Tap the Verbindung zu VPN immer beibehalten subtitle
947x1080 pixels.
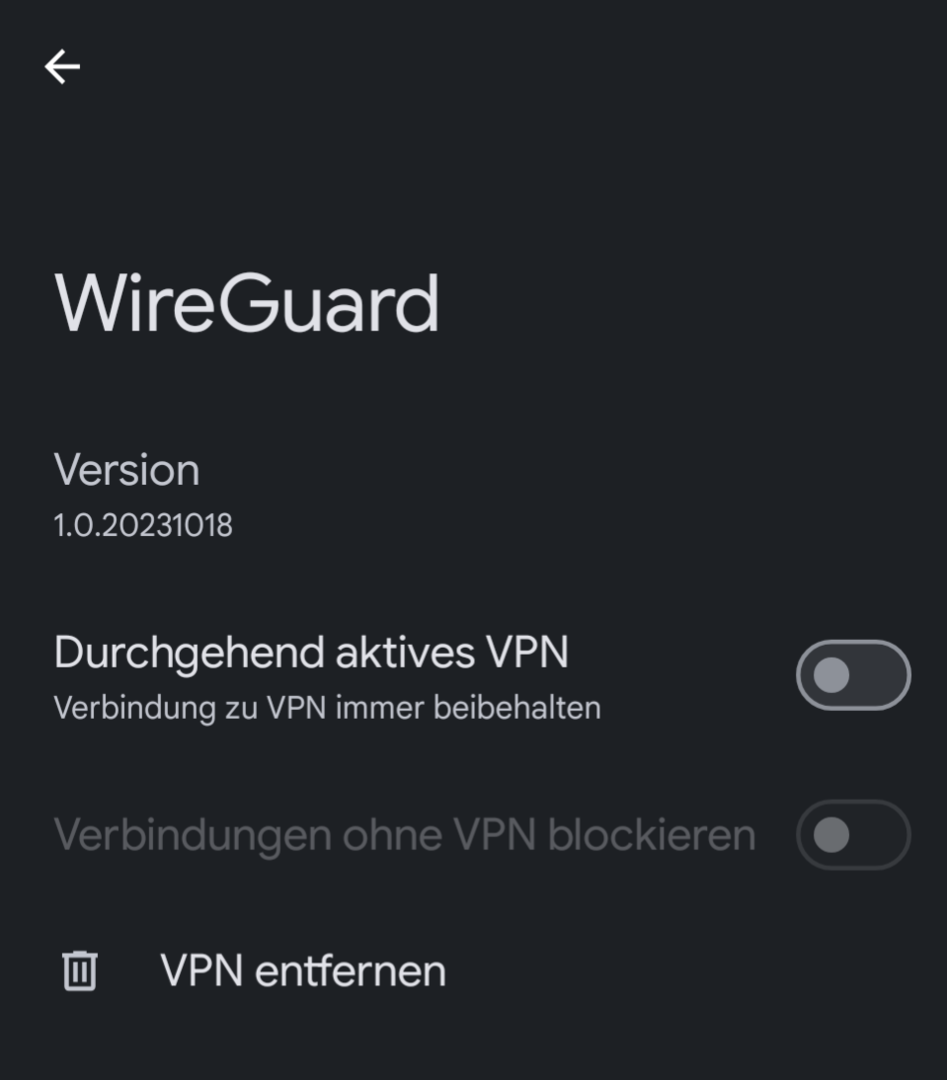[x=327, y=708]
